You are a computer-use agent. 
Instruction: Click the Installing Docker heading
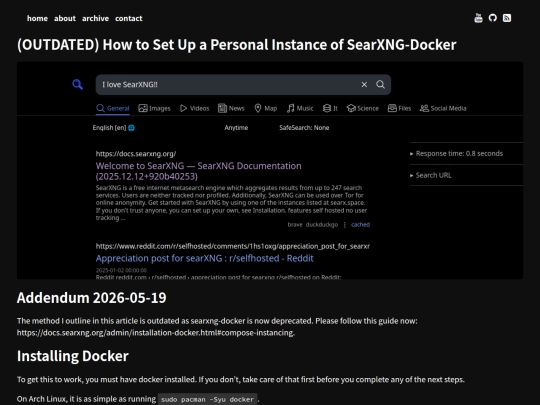(73, 356)
